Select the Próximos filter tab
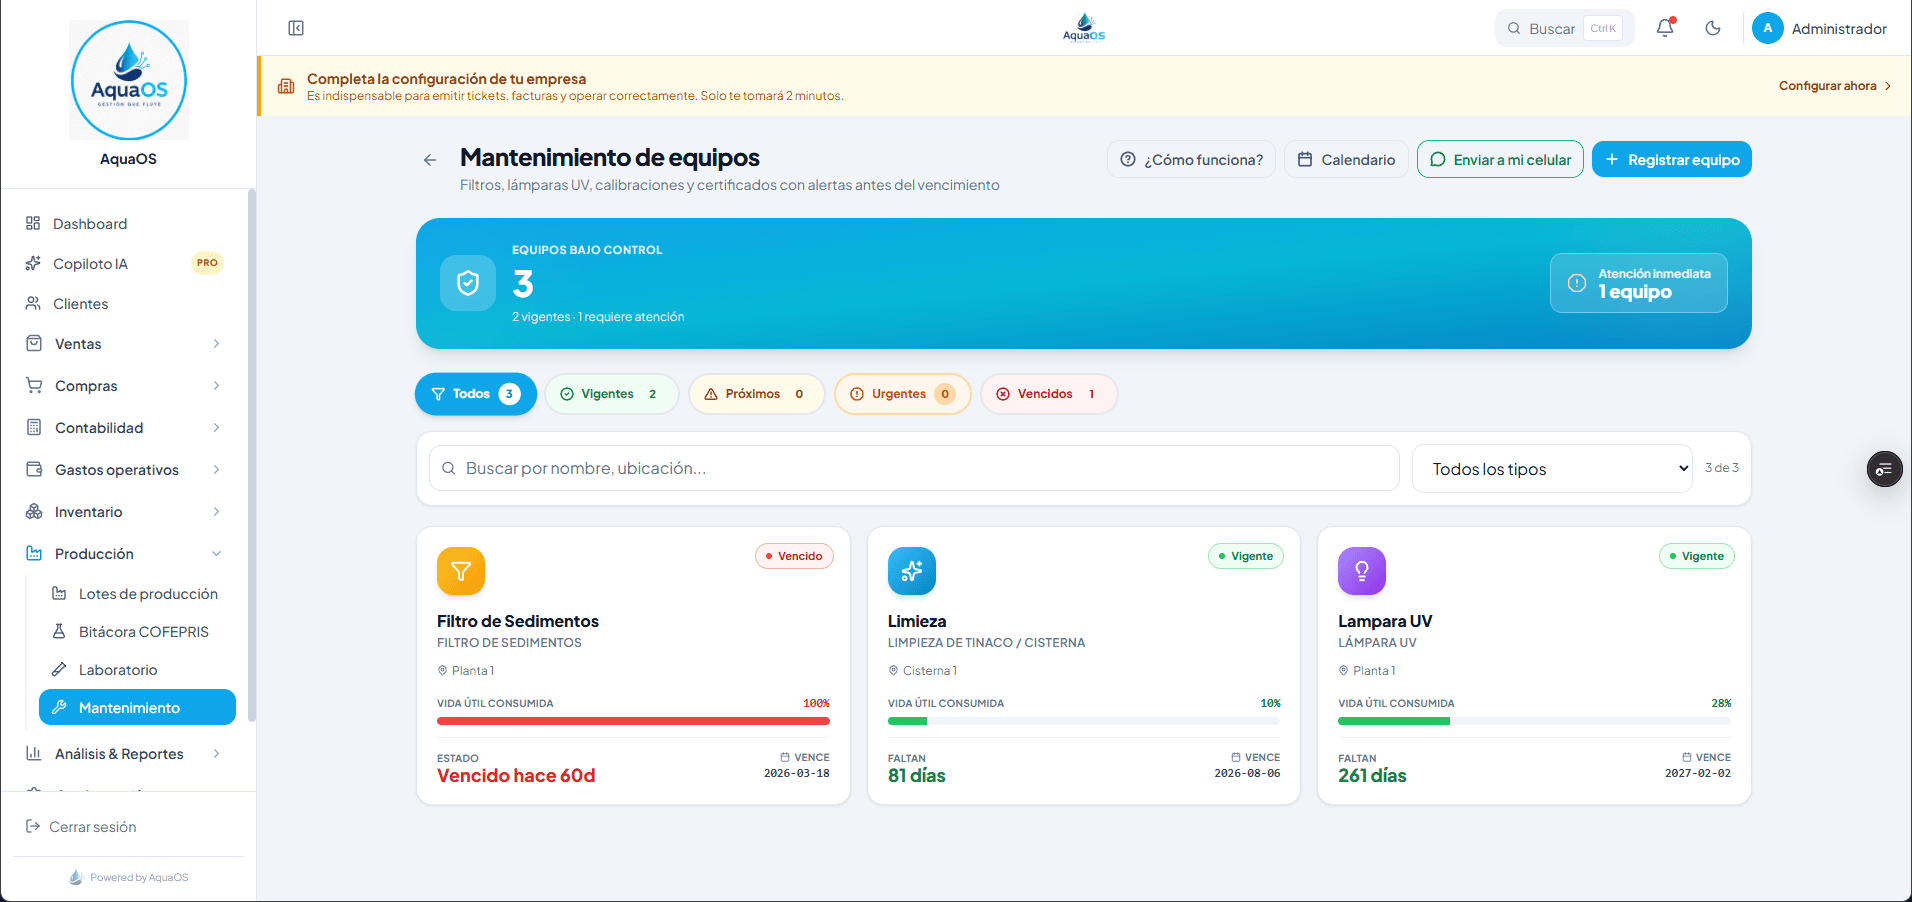 757,394
